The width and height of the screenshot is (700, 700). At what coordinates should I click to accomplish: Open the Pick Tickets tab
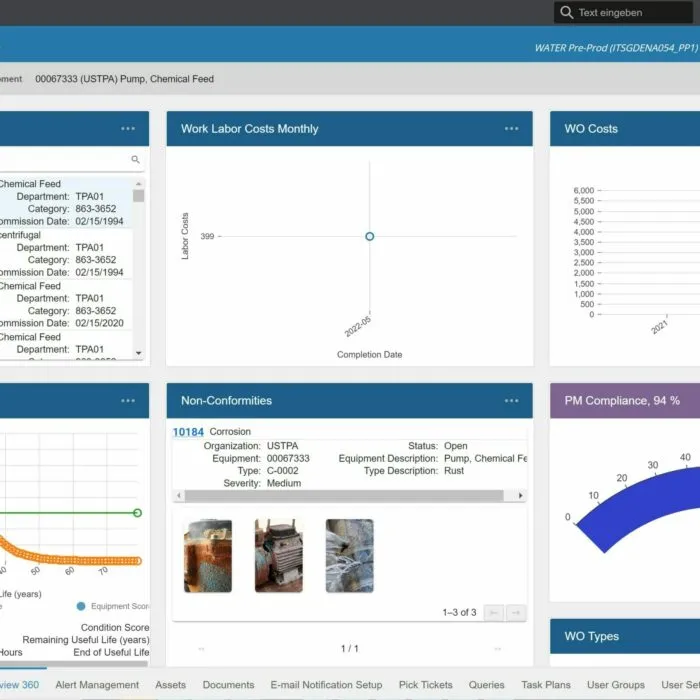point(425,684)
